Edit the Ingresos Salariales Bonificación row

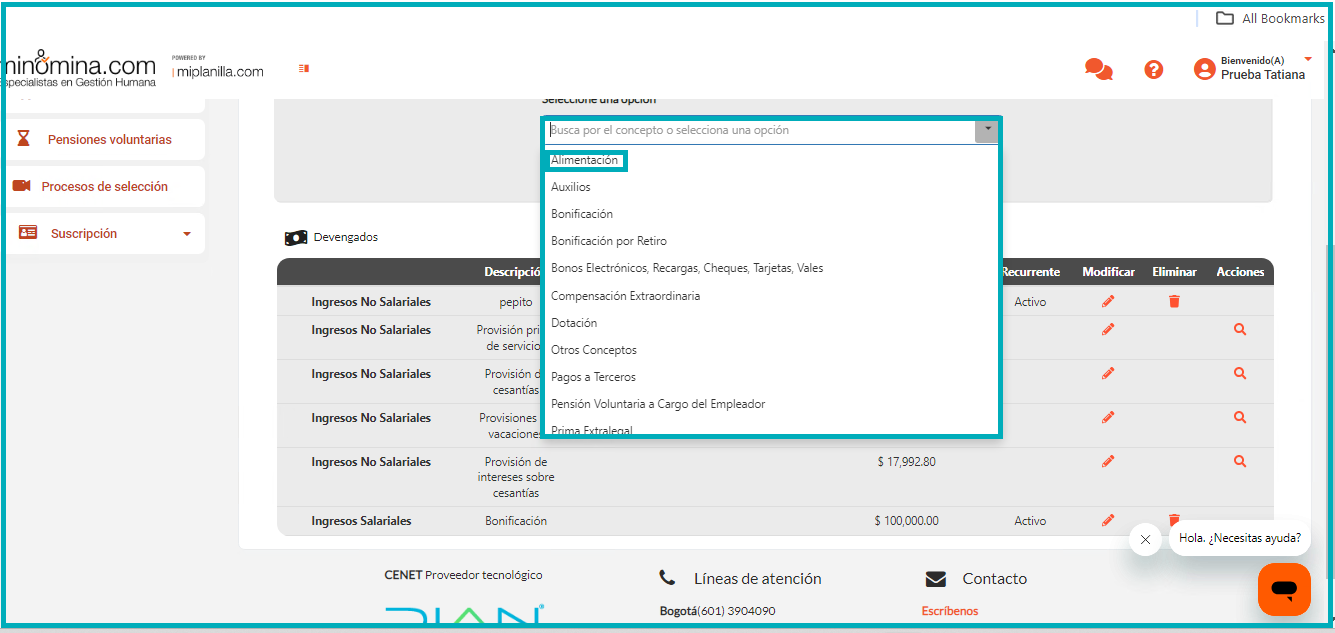pos(1108,520)
